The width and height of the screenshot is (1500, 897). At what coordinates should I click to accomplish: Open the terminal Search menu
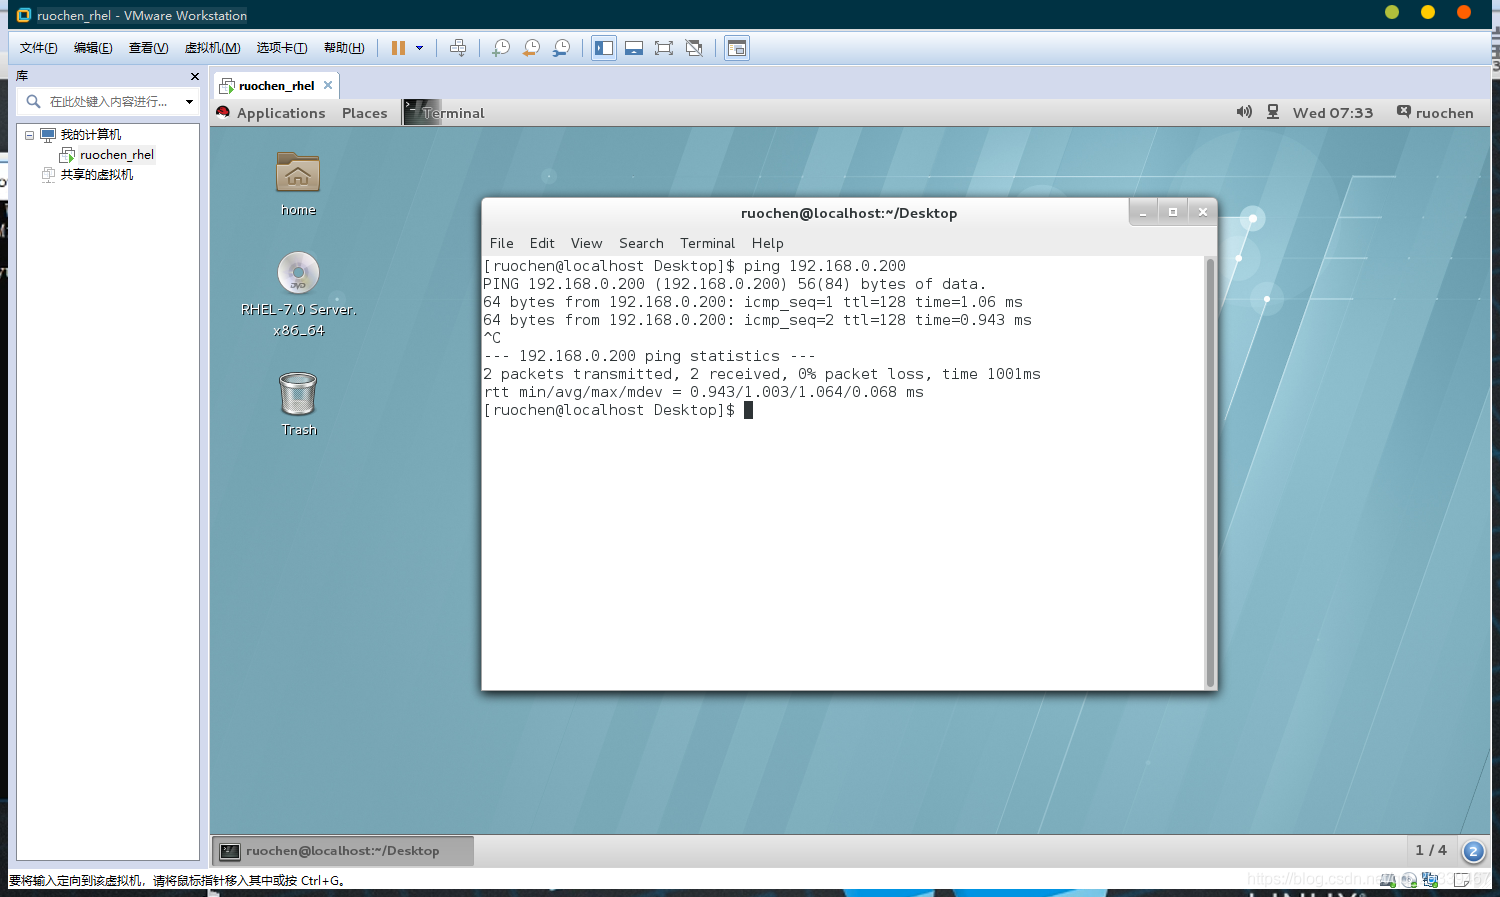[641, 243]
